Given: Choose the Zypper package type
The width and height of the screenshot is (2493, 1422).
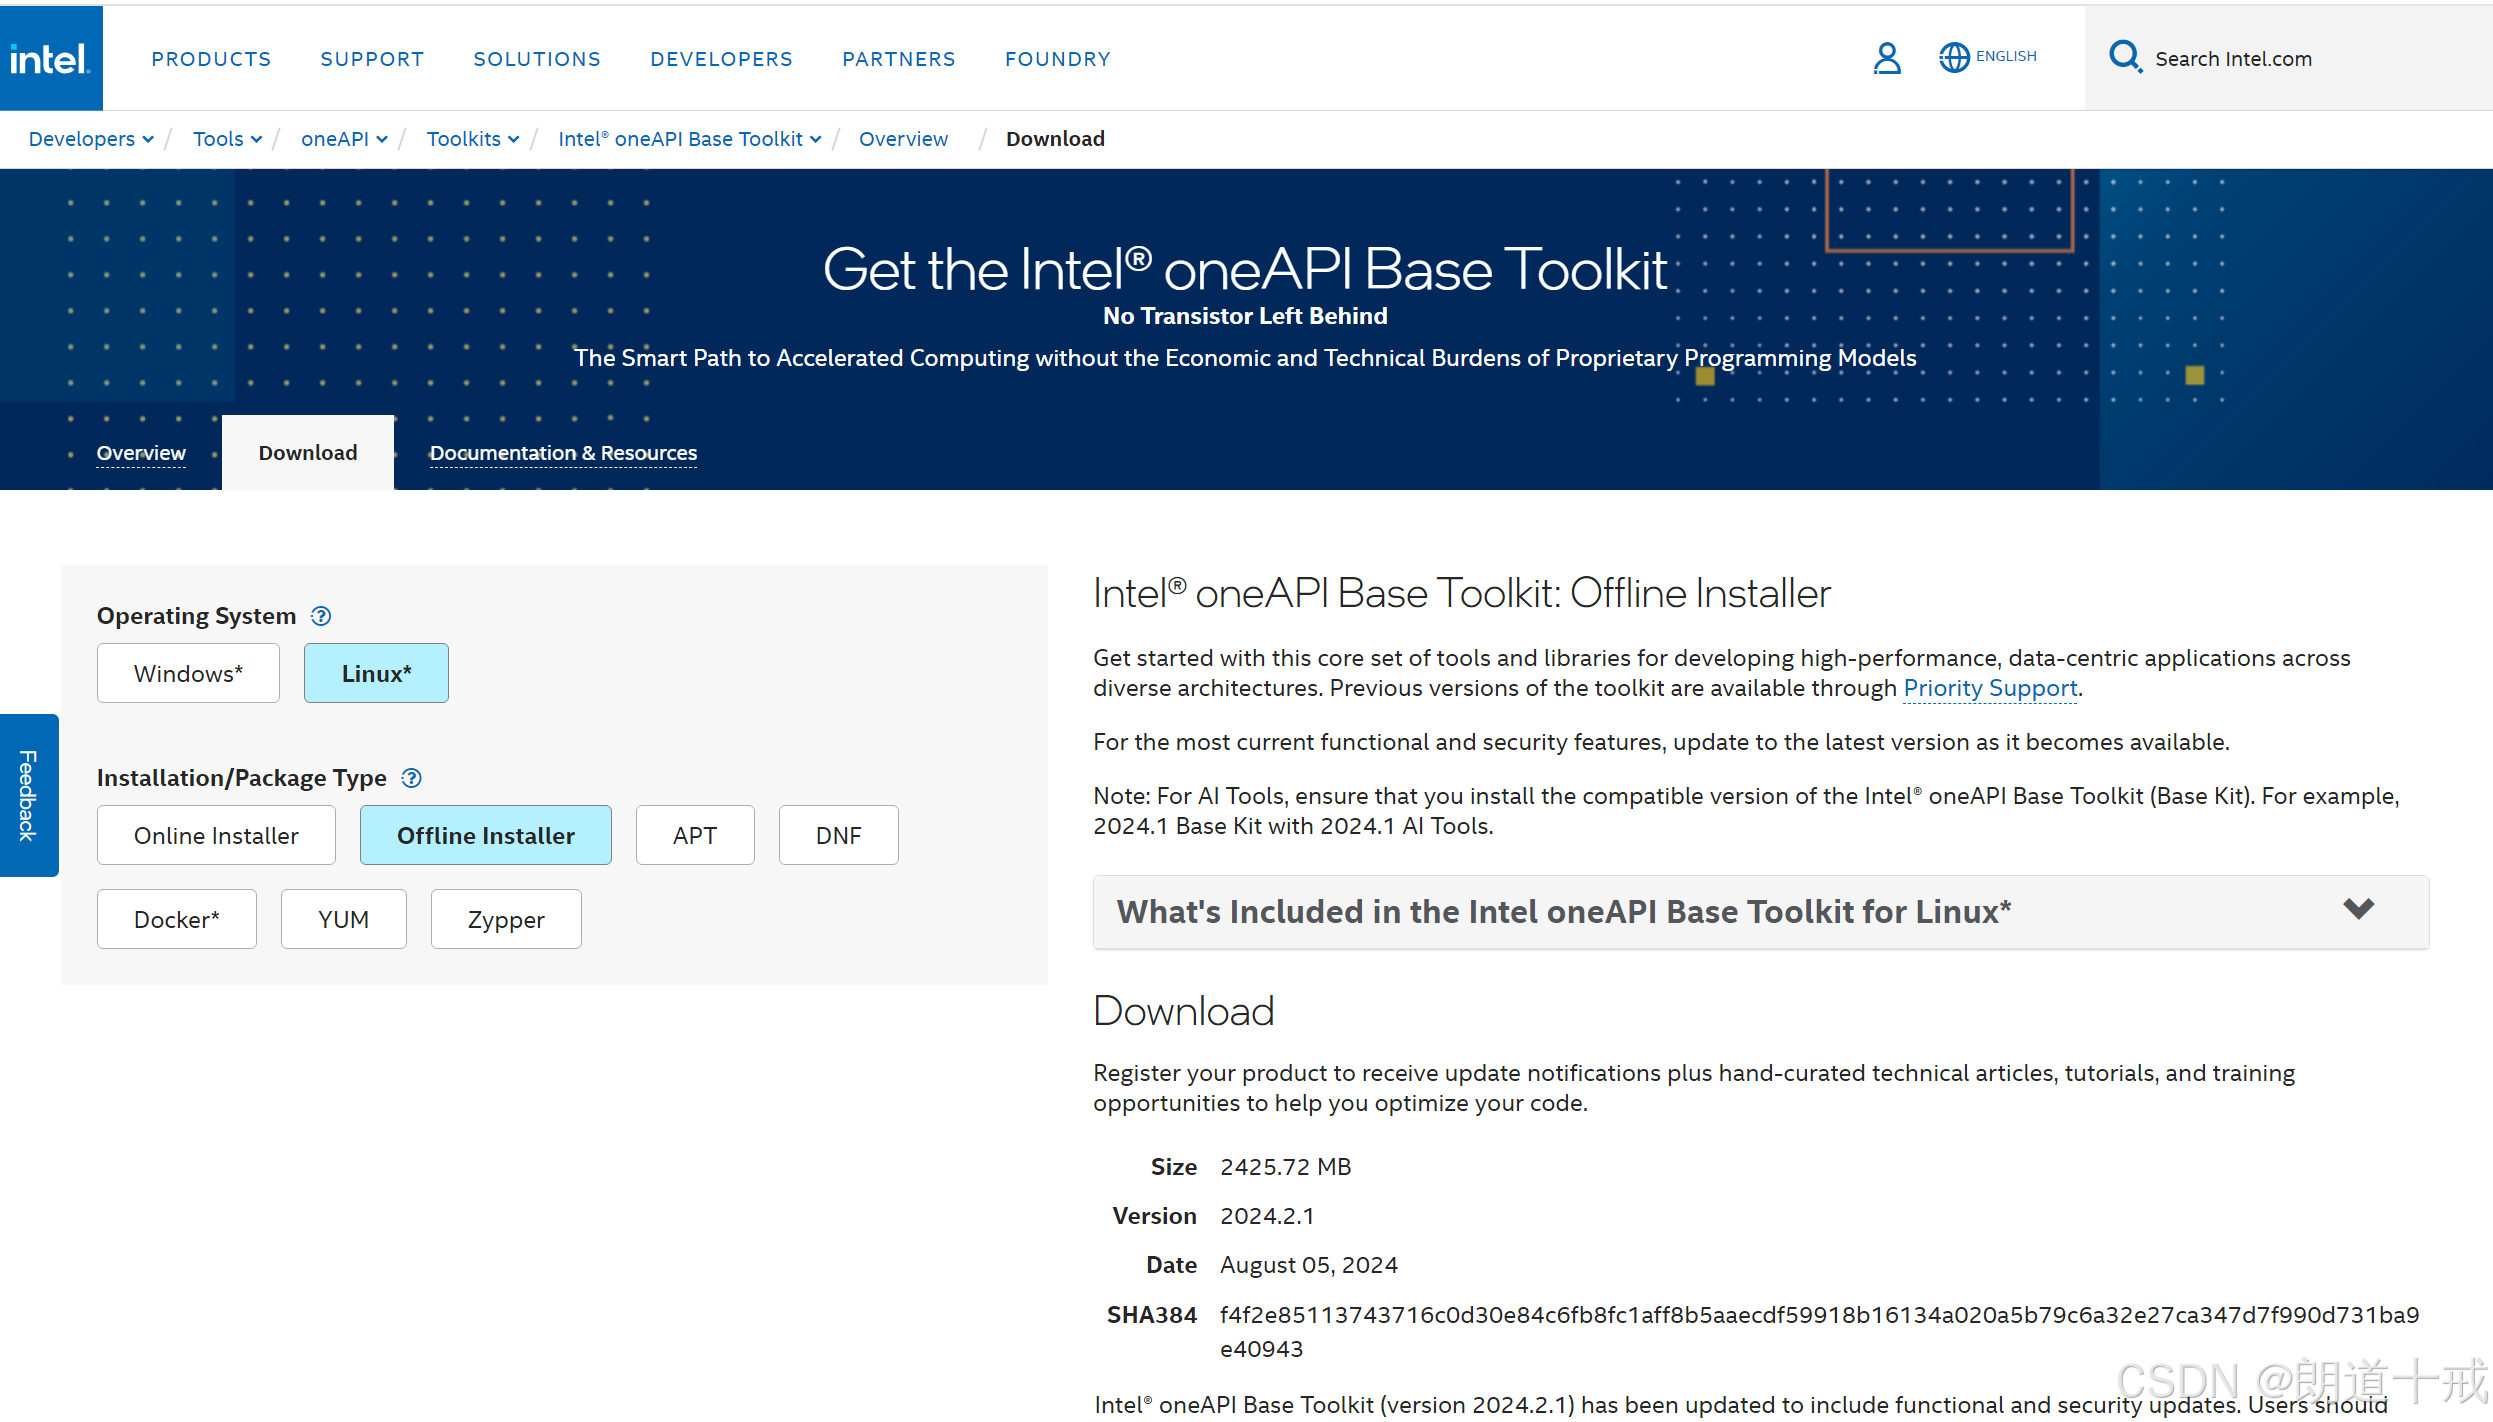Looking at the screenshot, I should pos(506,919).
